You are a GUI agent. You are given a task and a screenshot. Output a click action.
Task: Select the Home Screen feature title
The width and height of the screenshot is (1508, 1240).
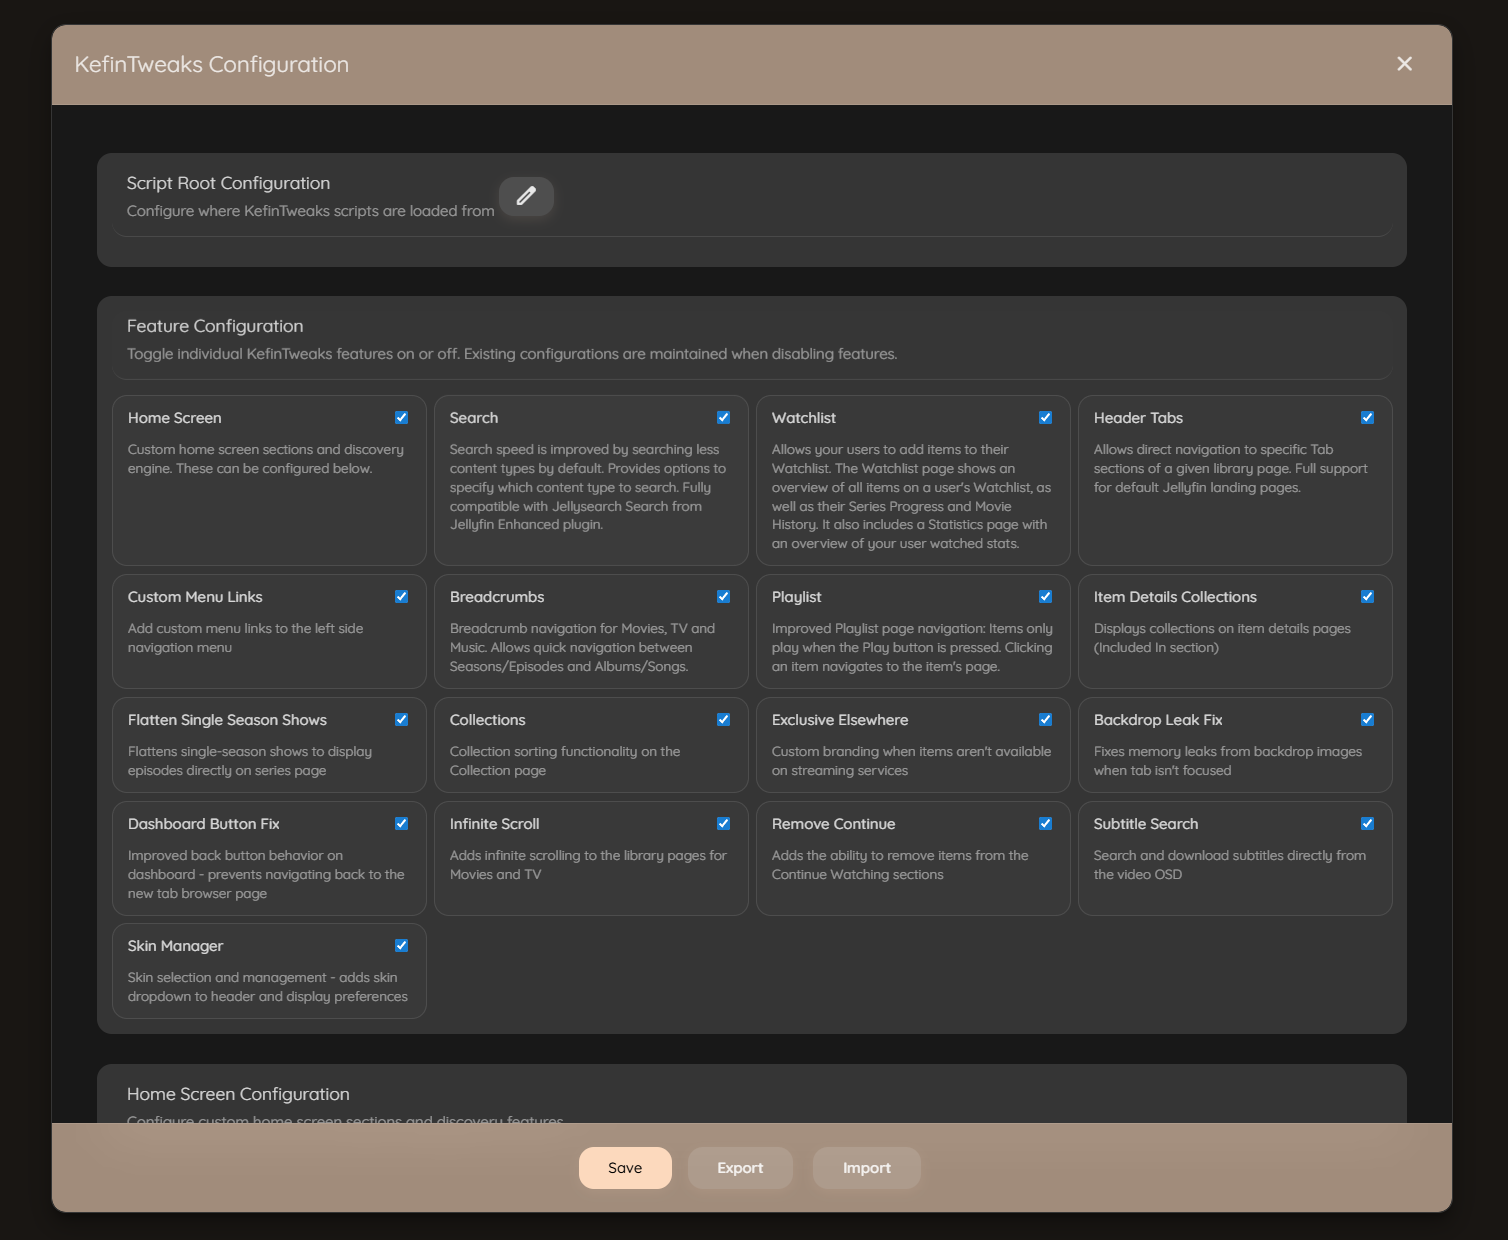(175, 418)
